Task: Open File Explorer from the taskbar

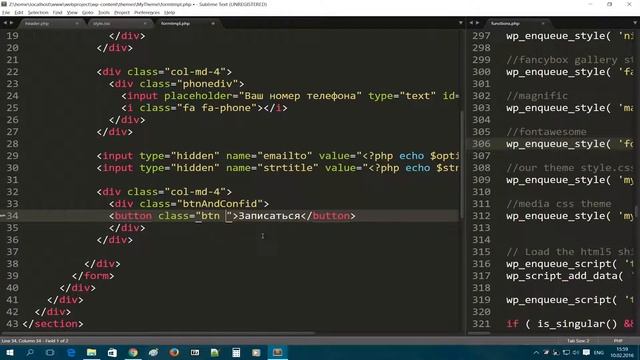Action: pyautogui.click(x=91, y=352)
